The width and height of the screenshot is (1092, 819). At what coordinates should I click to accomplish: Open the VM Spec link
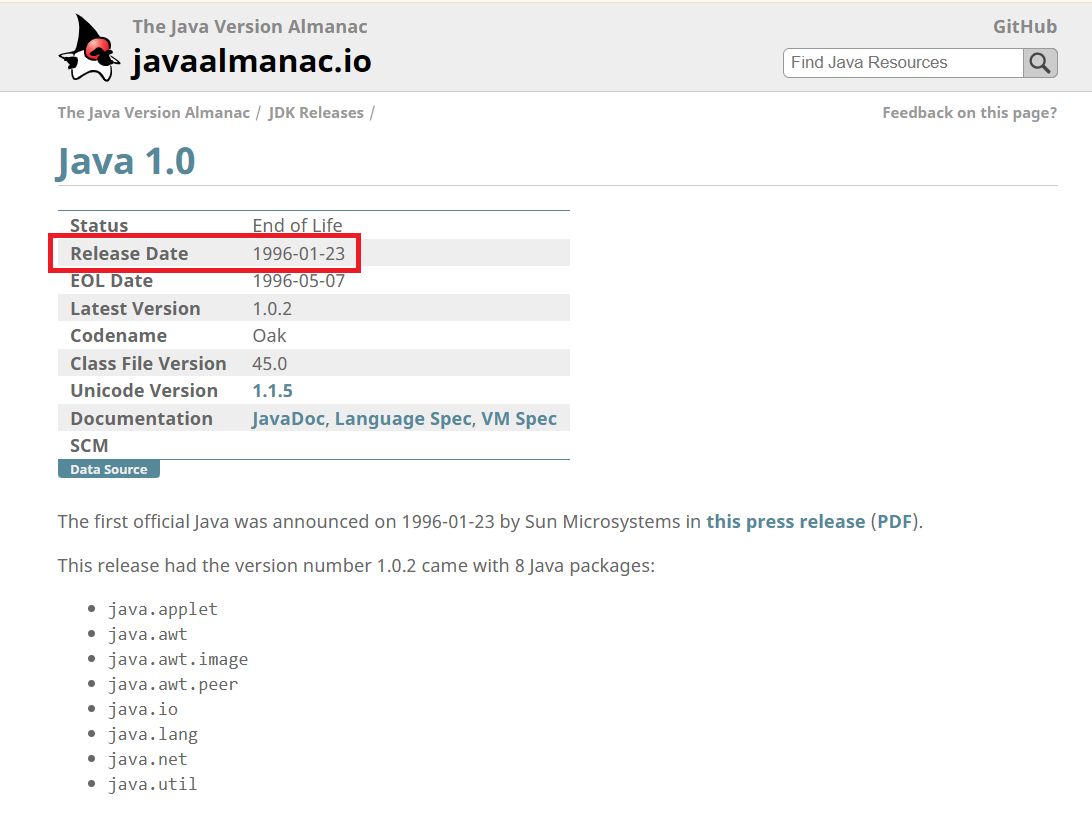pos(519,419)
